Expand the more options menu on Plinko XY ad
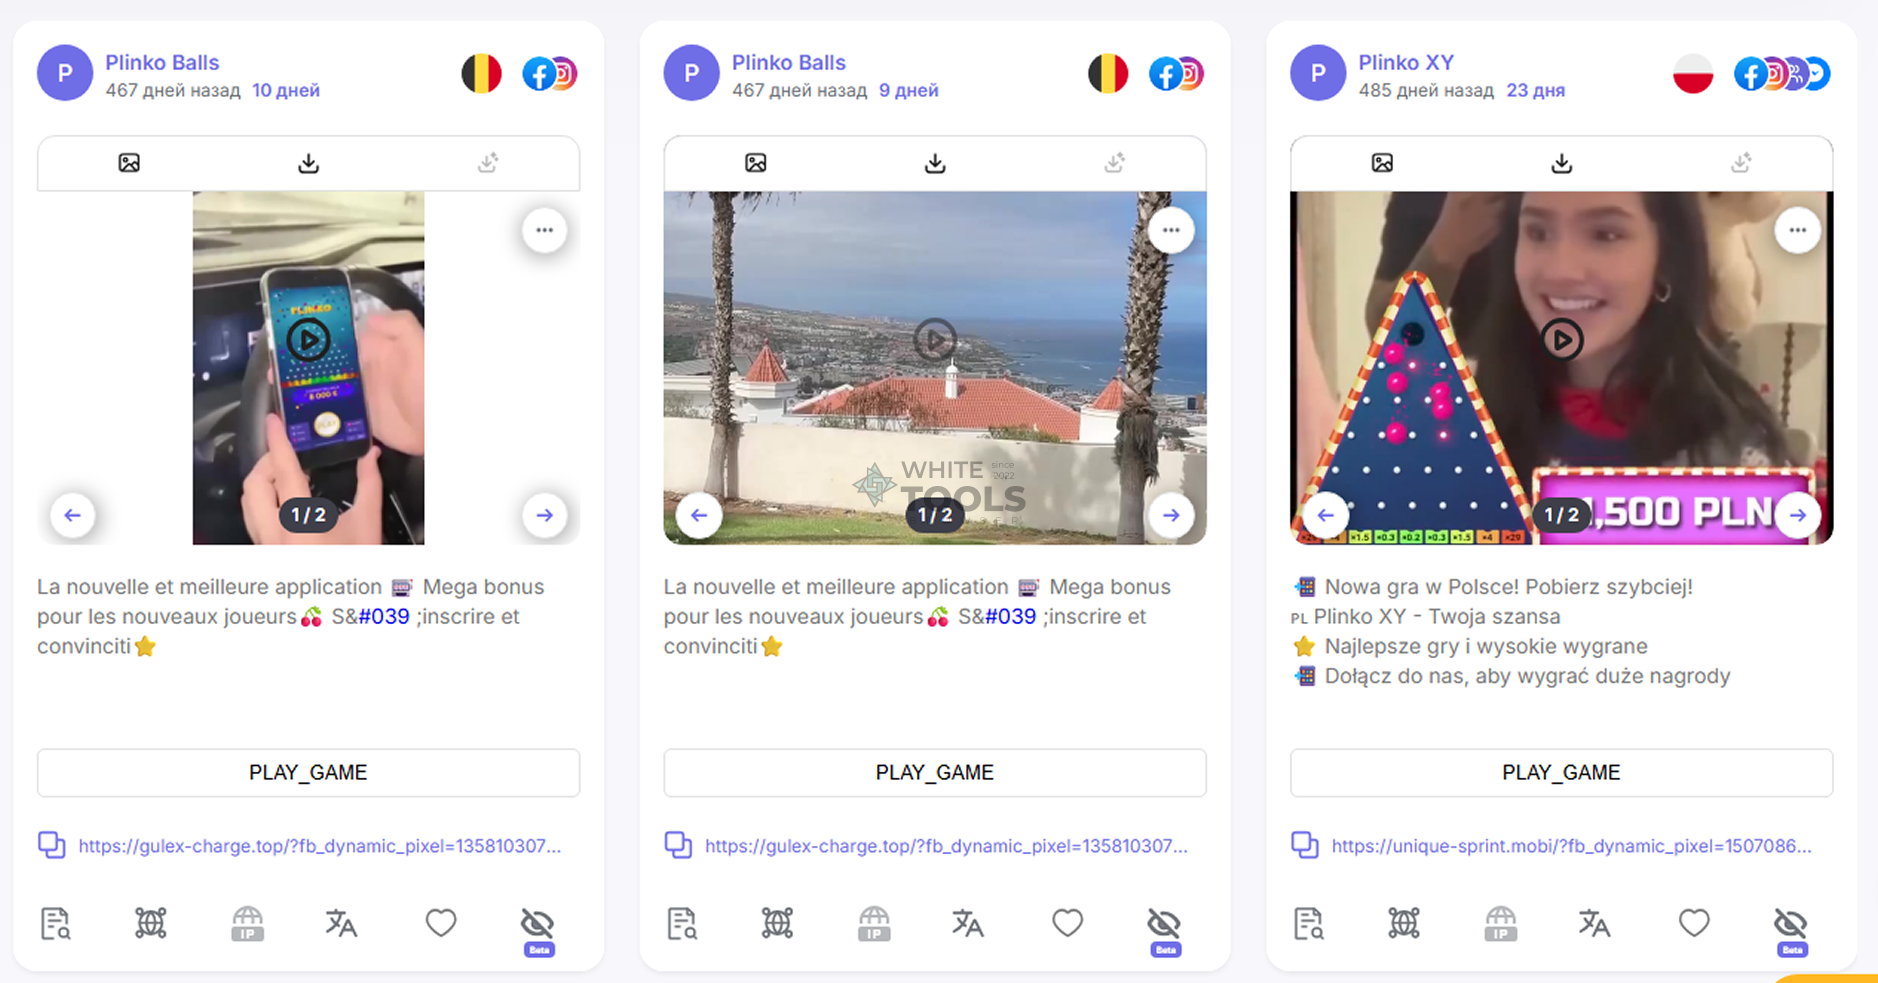This screenshot has width=1878, height=983. [1797, 231]
